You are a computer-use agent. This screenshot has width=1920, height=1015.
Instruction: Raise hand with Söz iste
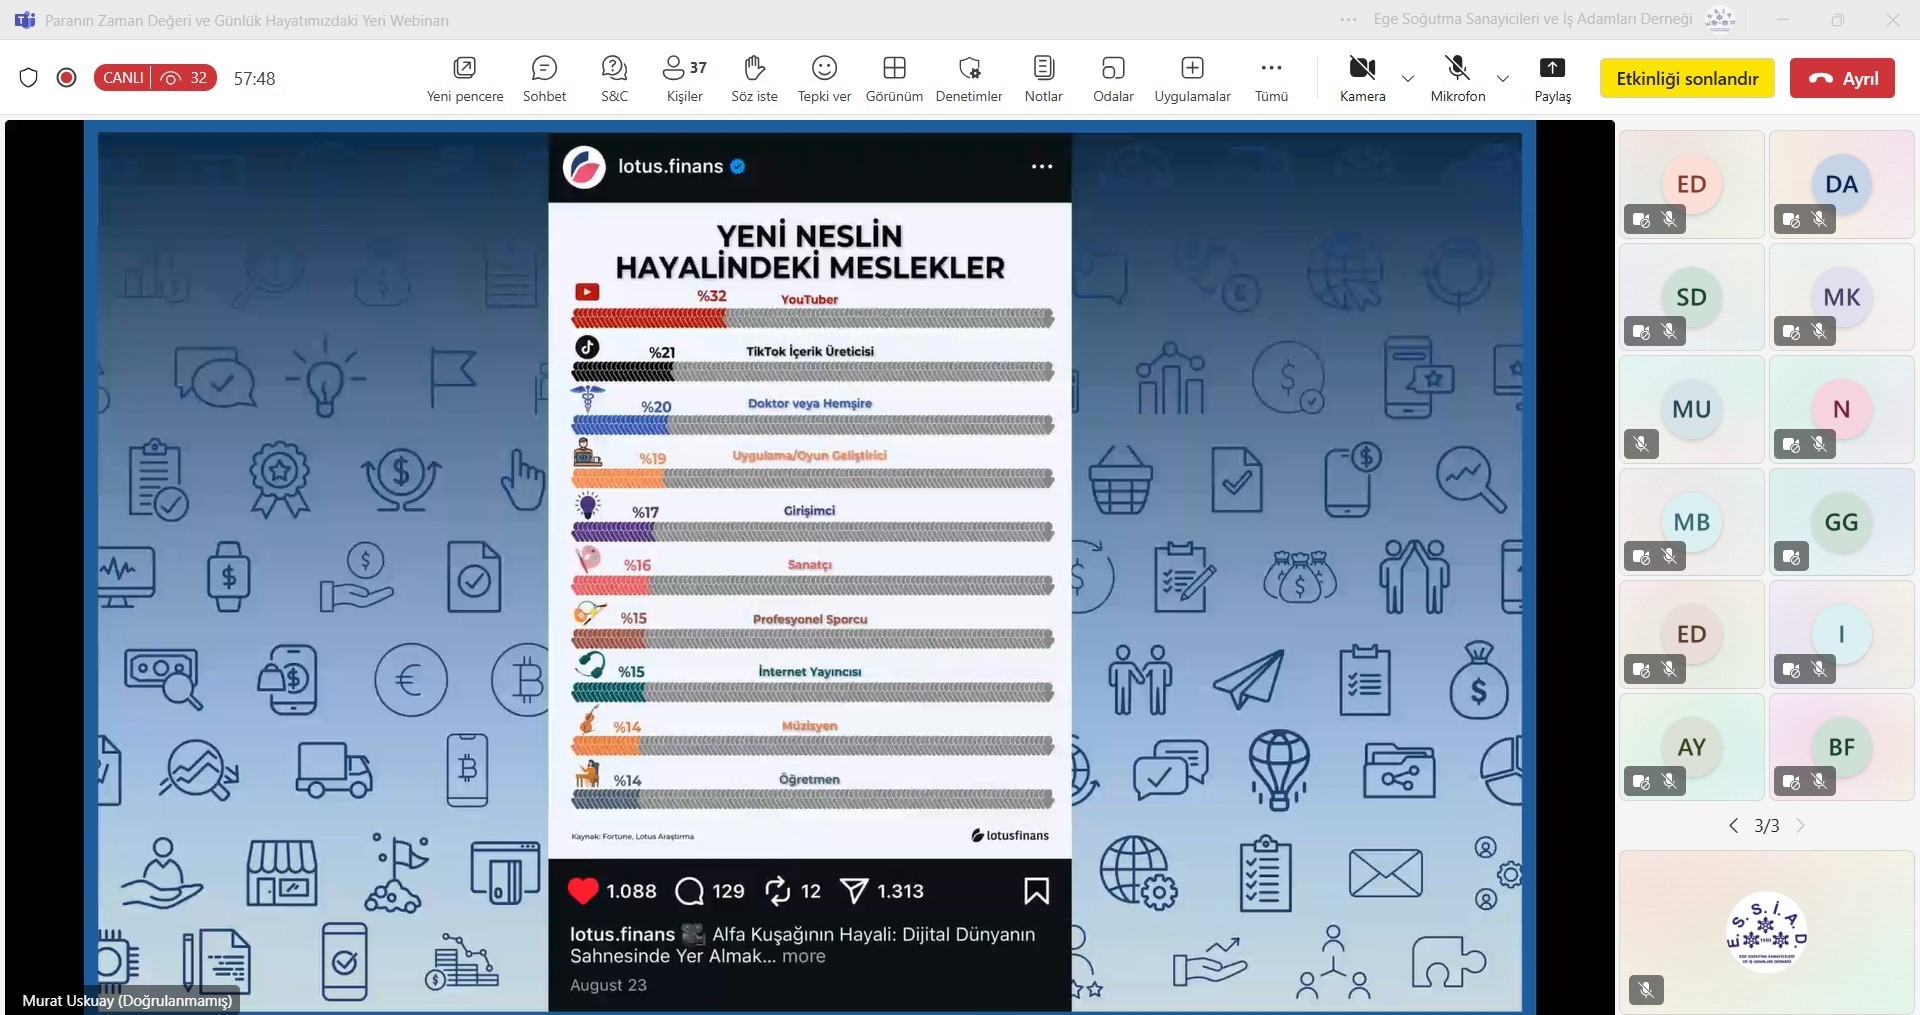click(754, 78)
